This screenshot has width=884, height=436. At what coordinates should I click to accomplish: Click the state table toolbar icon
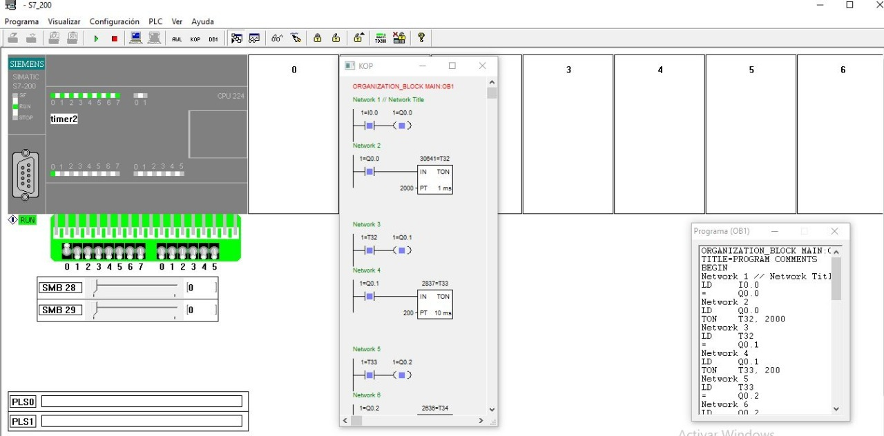pos(254,38)
